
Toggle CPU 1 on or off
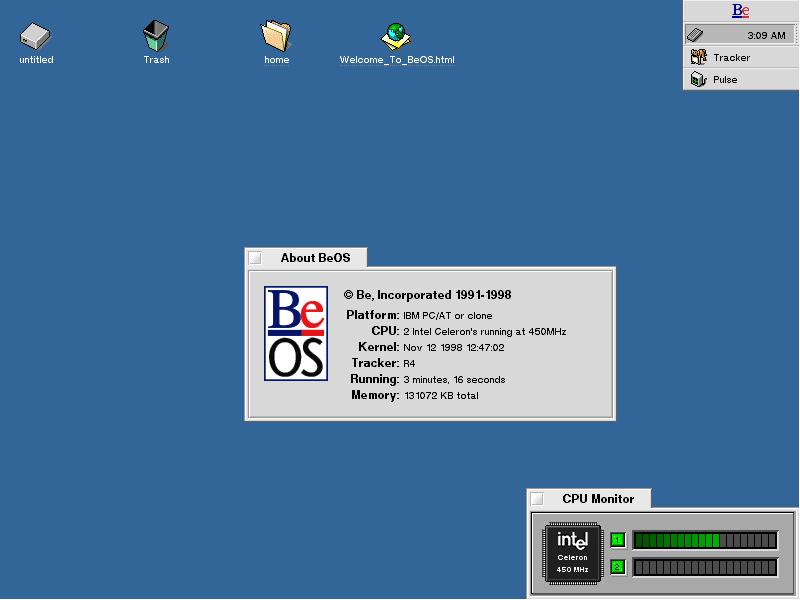click(x=618, y=540)
